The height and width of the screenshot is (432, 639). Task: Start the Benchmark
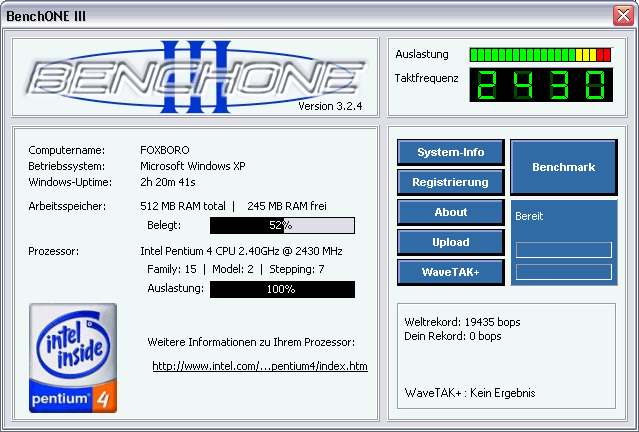point(564,167)
